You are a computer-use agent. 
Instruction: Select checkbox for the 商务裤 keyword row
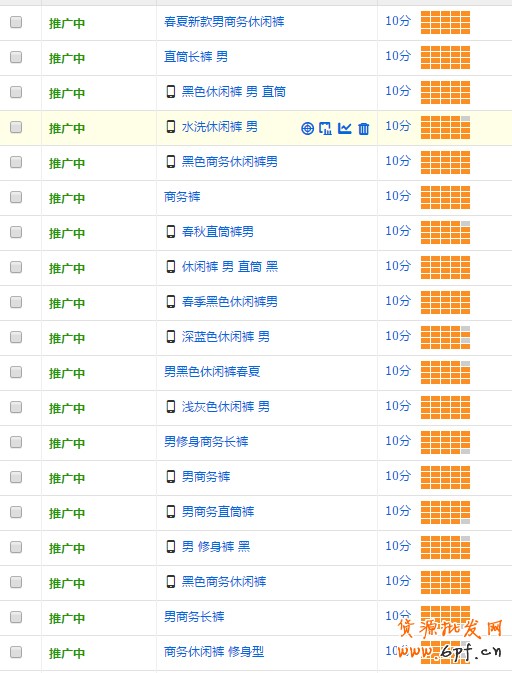pos(16,197)
